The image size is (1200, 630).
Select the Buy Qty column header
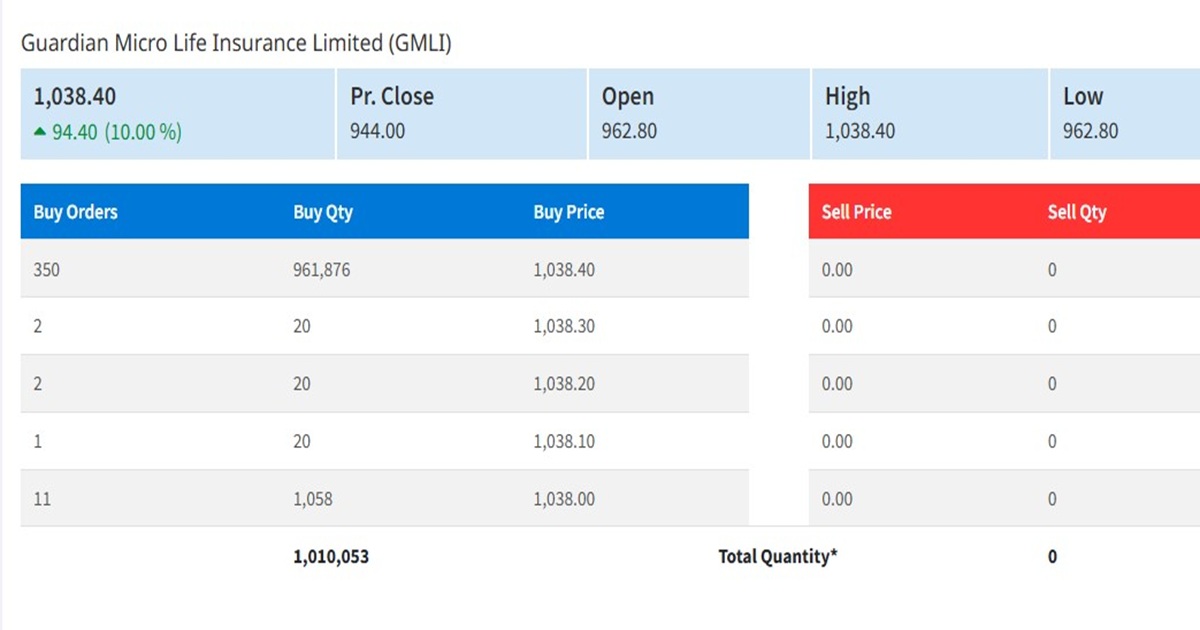323,212
